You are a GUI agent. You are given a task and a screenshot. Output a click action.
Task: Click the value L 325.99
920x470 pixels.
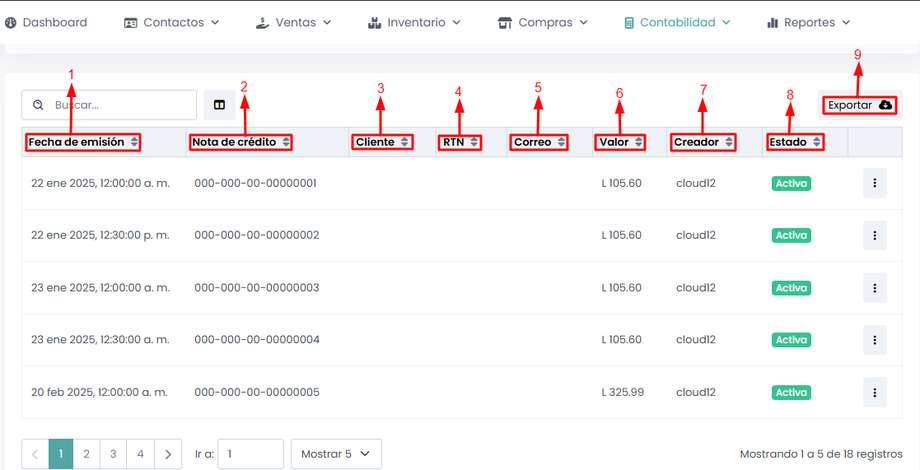(623, 393)
